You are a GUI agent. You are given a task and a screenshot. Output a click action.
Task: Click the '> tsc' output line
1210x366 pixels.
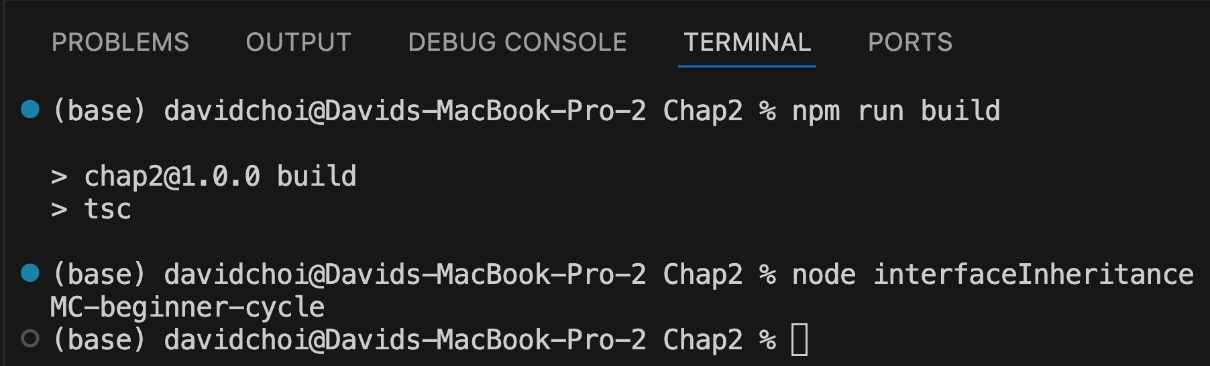[x=91, y=211]
